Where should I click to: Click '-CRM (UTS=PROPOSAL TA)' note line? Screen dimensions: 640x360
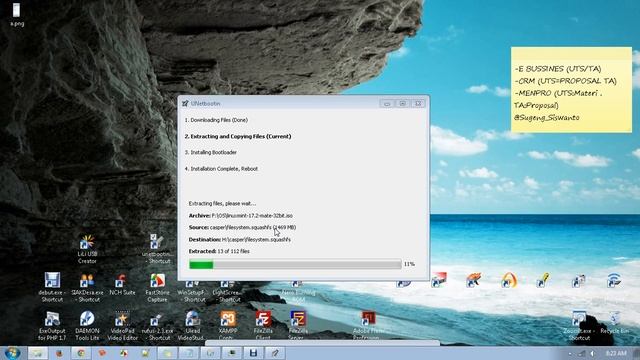tap(566, 81)
